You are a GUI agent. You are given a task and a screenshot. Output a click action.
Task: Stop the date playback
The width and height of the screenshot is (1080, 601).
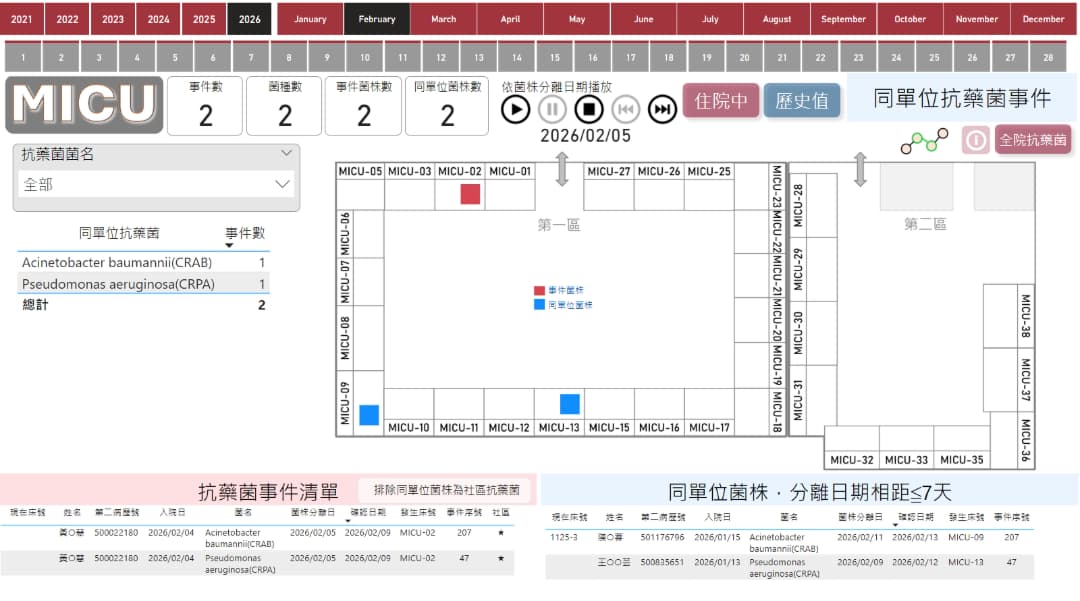click(x=589, y=109)
